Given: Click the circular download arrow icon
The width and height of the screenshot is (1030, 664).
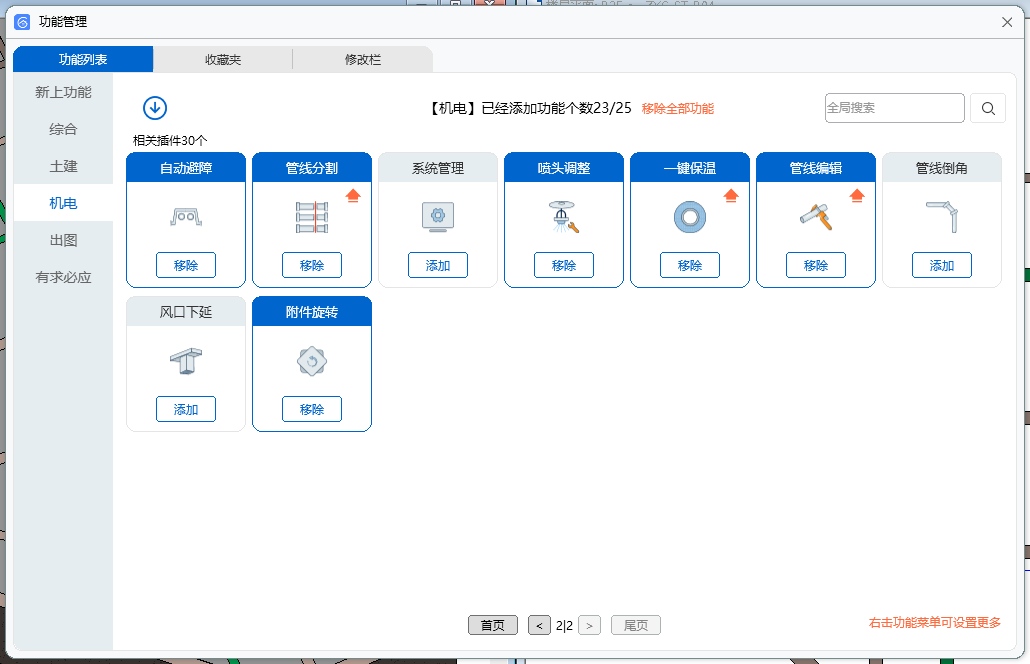Looking at the screenshot, I should (x=155, y=108).
